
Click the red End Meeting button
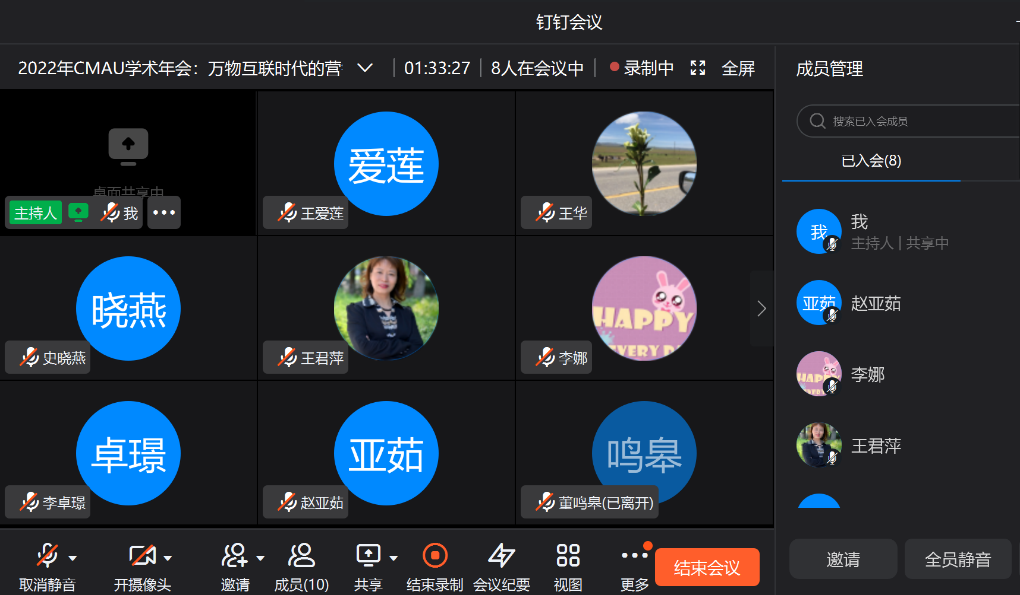707,568
